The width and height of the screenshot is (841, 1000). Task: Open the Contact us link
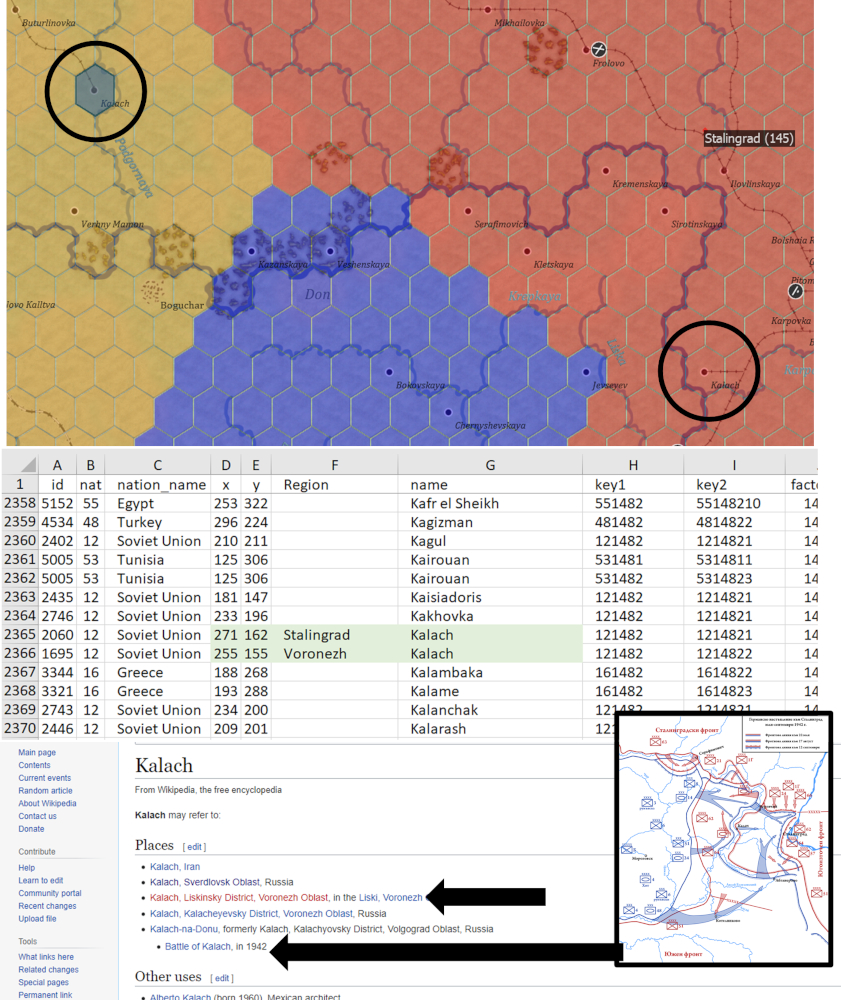pos(37,816)
